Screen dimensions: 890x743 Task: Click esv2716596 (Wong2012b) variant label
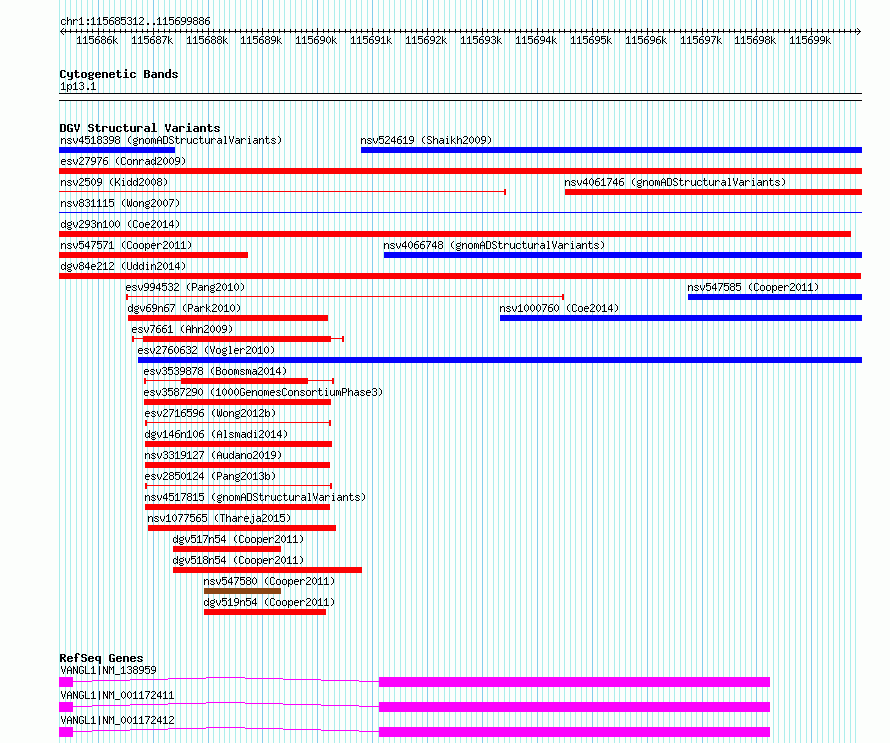(x=210, y=413)
